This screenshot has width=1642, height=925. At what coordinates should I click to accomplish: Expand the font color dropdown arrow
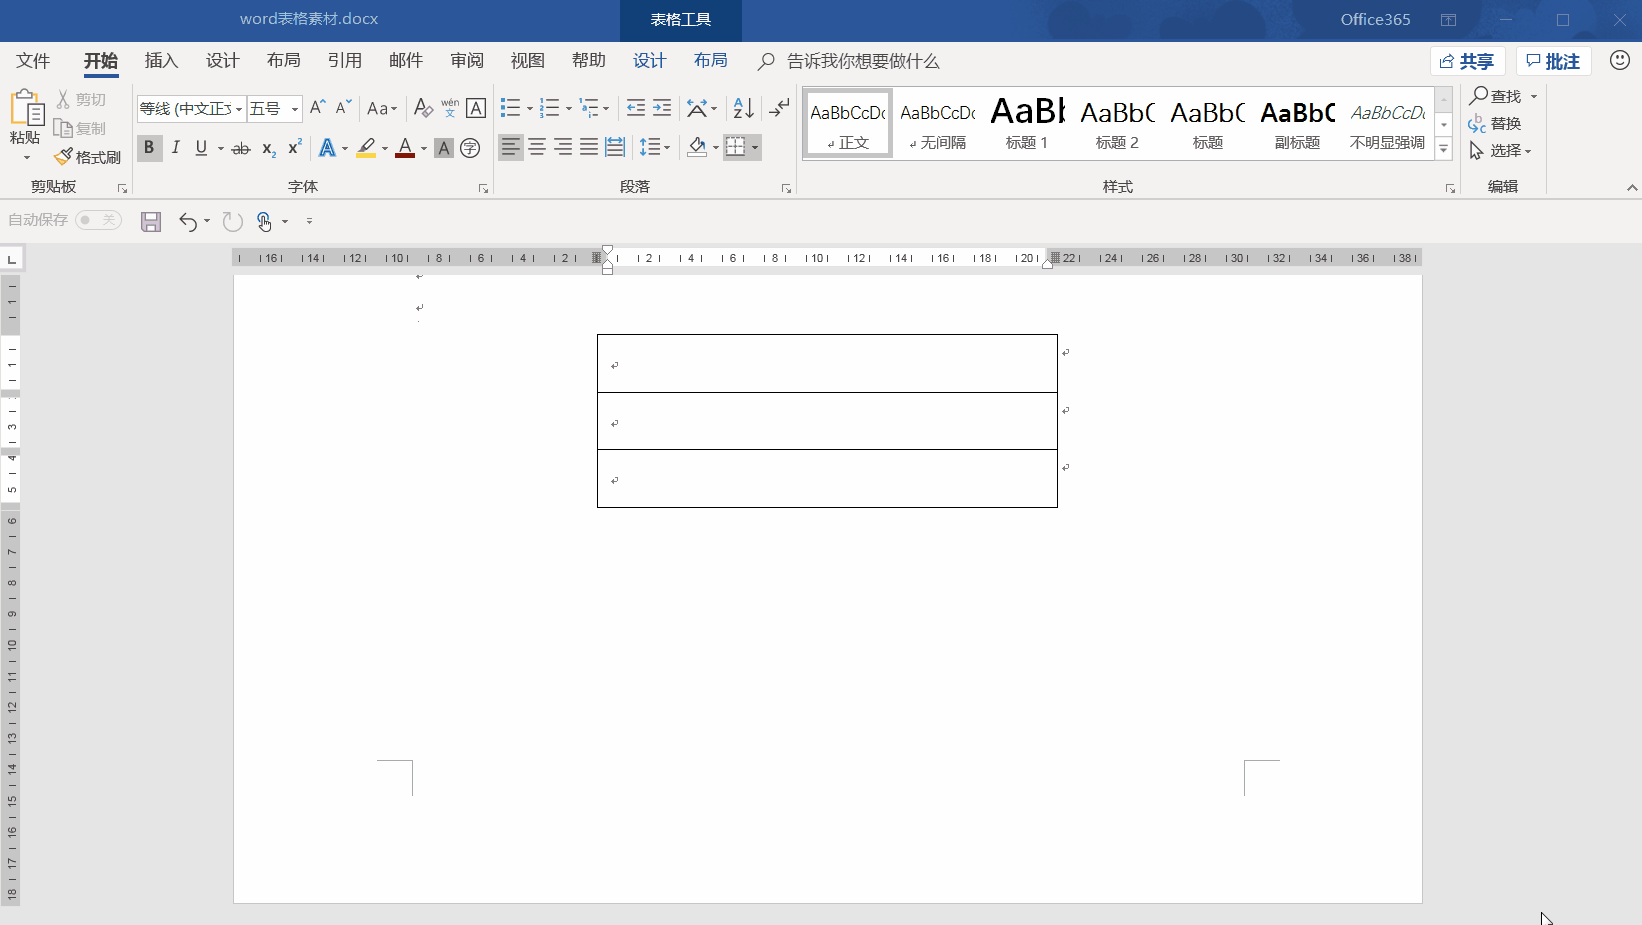pyautogui.click(x=424, y=149)
